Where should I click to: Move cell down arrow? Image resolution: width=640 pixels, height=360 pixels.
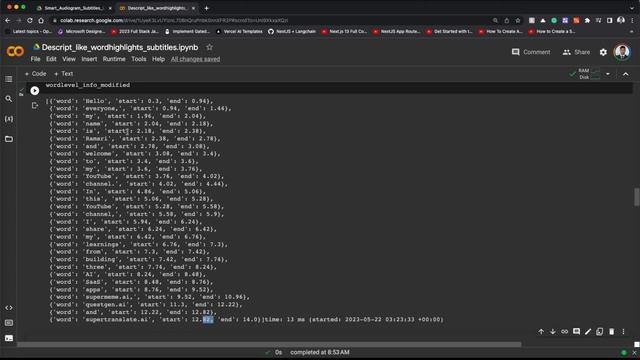(x=553, y=332)
